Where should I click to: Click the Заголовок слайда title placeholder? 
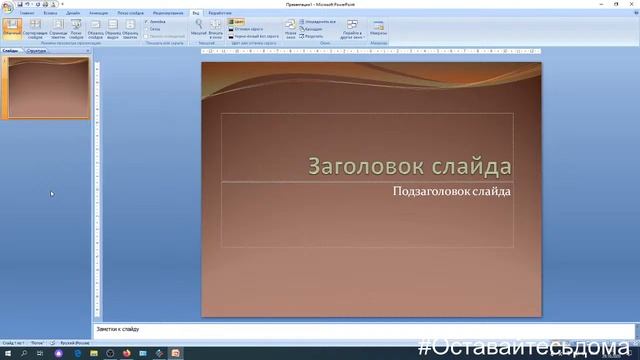click(x=367, y=147)
